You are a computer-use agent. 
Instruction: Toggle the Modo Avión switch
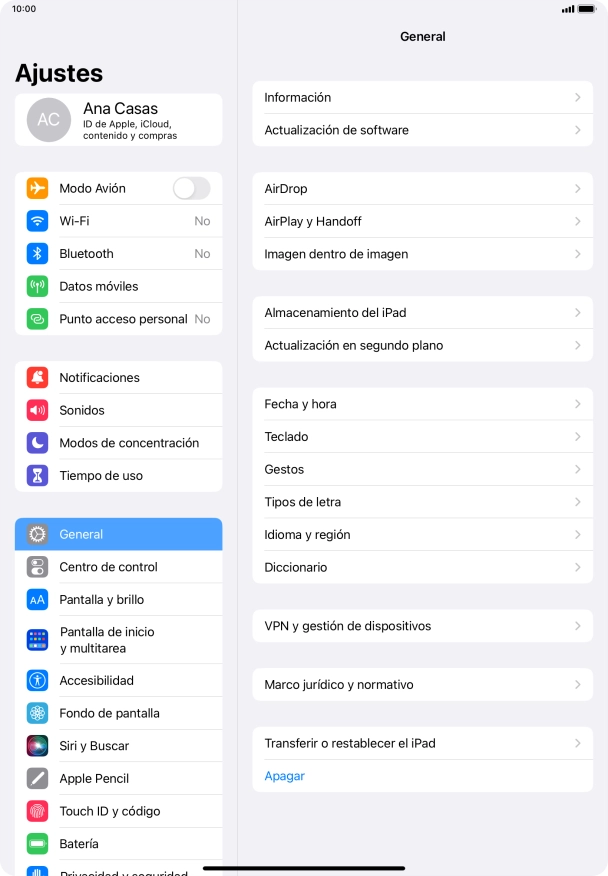(191, 188)
